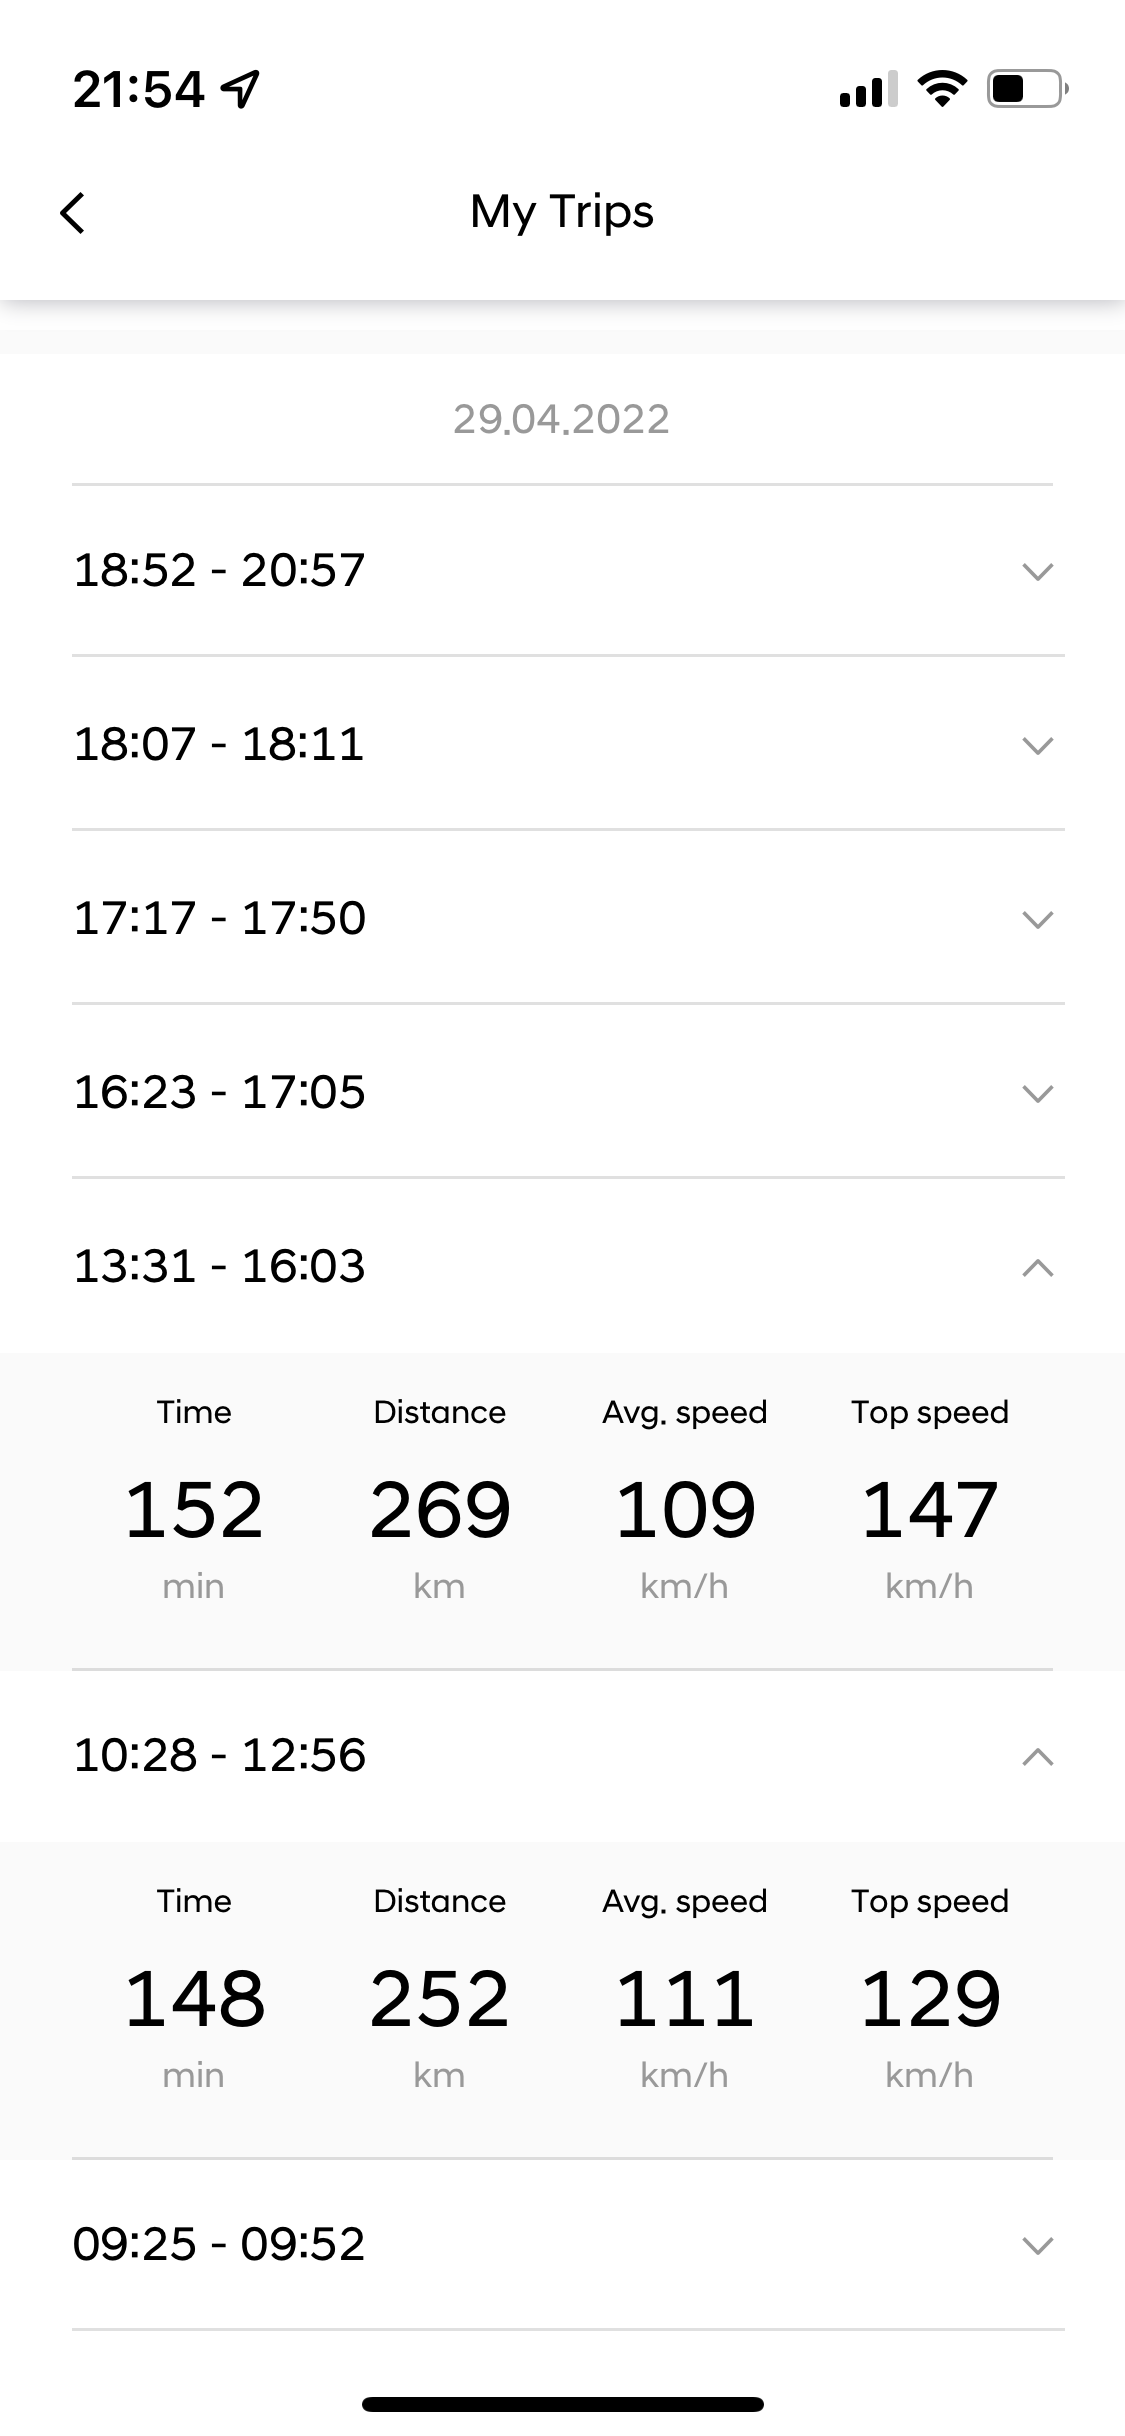
Task: Expand the 17:17 - 17:50 trip chevron
Action: point(1038,919)
